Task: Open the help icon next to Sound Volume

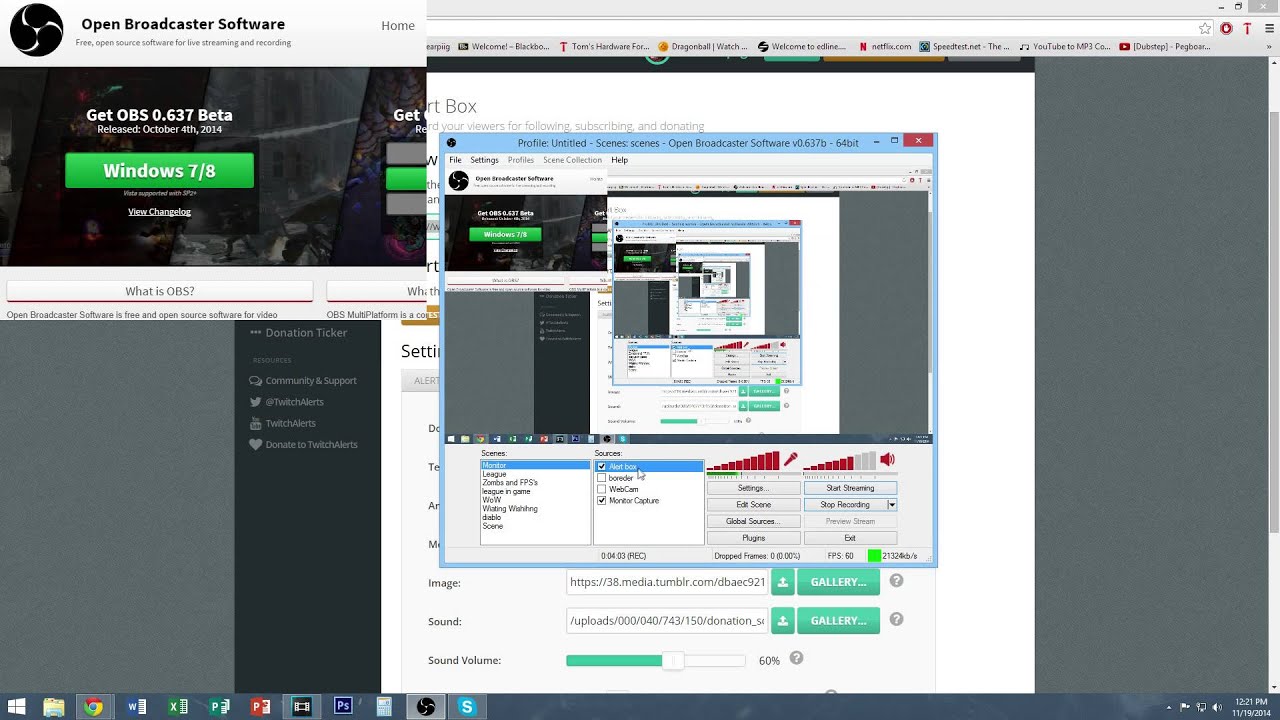Action: click(796, 658)
